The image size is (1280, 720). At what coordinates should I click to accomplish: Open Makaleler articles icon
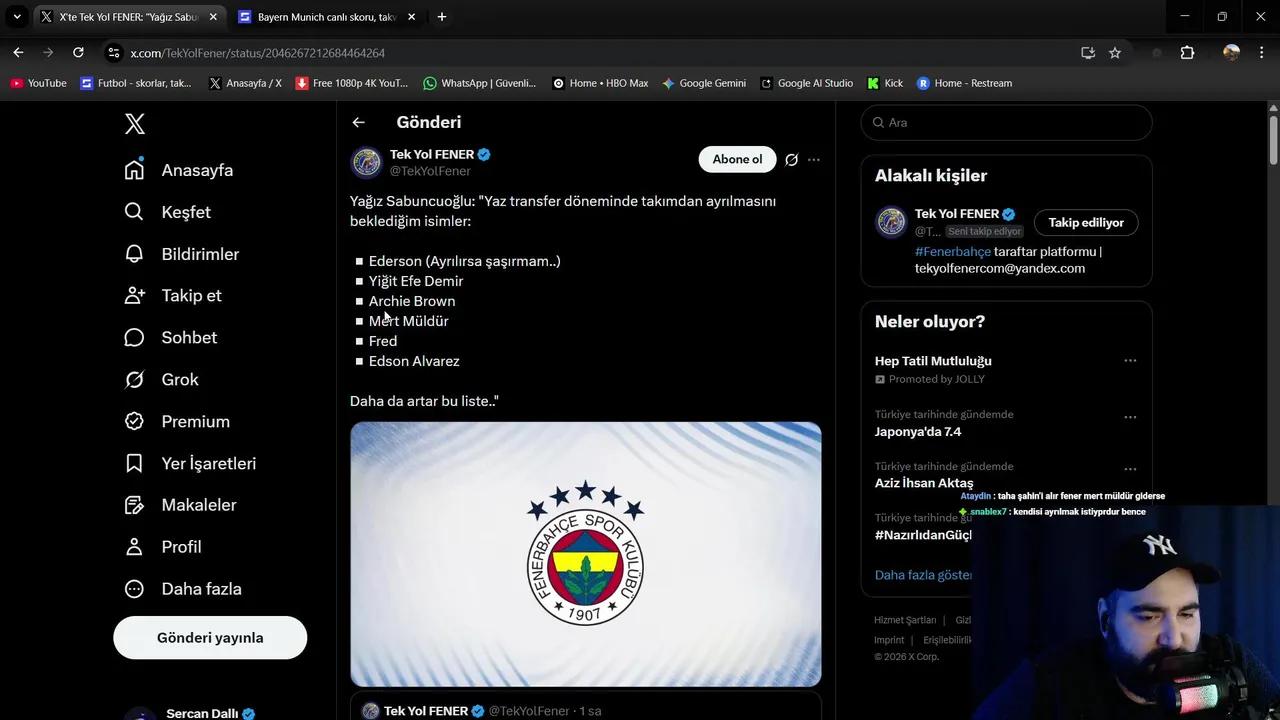(134, 506)
